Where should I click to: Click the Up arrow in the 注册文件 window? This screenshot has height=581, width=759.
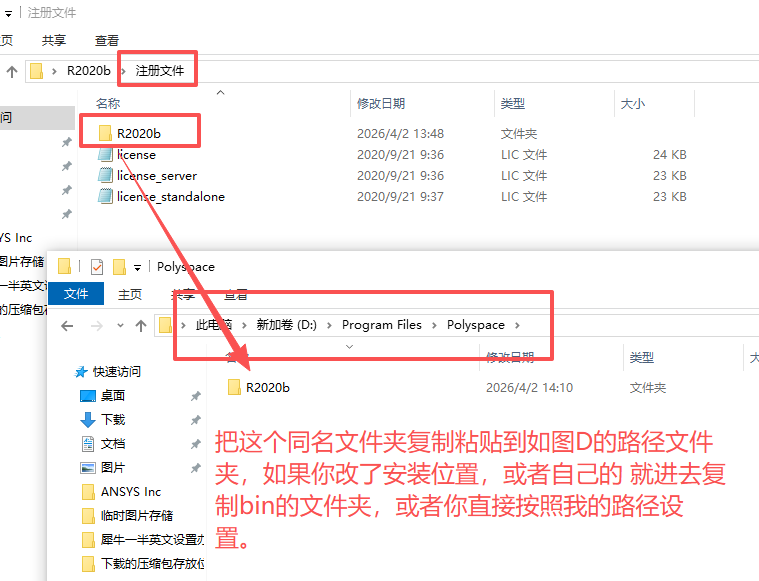coord(12,72)
